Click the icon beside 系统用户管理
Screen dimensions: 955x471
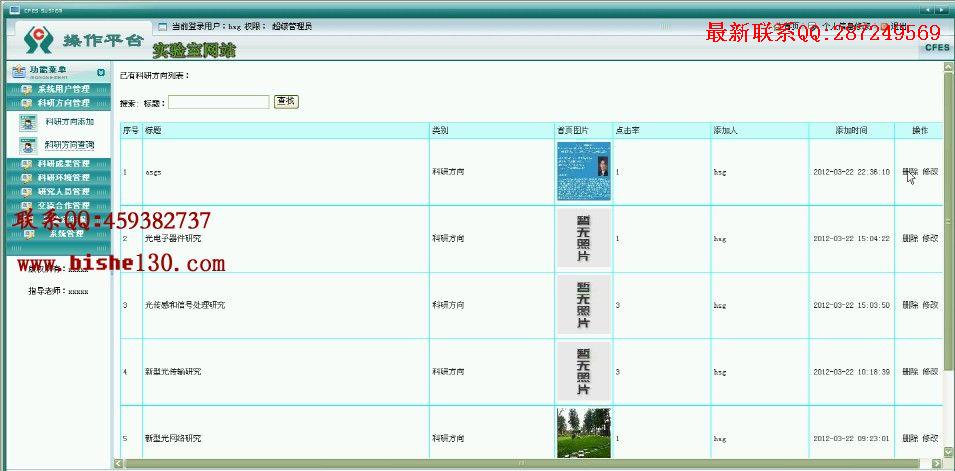[x=26, y=89]
